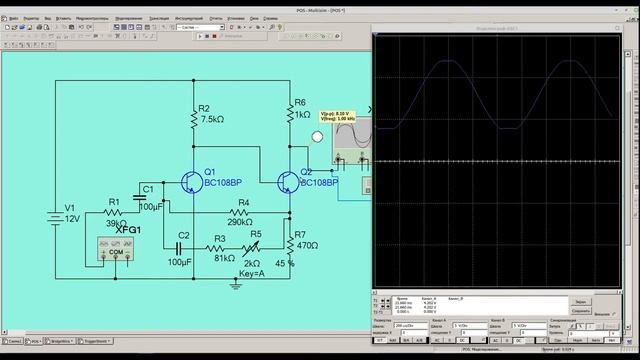
Task: Set Channel B coupling to AC
Action: [495, 340]
